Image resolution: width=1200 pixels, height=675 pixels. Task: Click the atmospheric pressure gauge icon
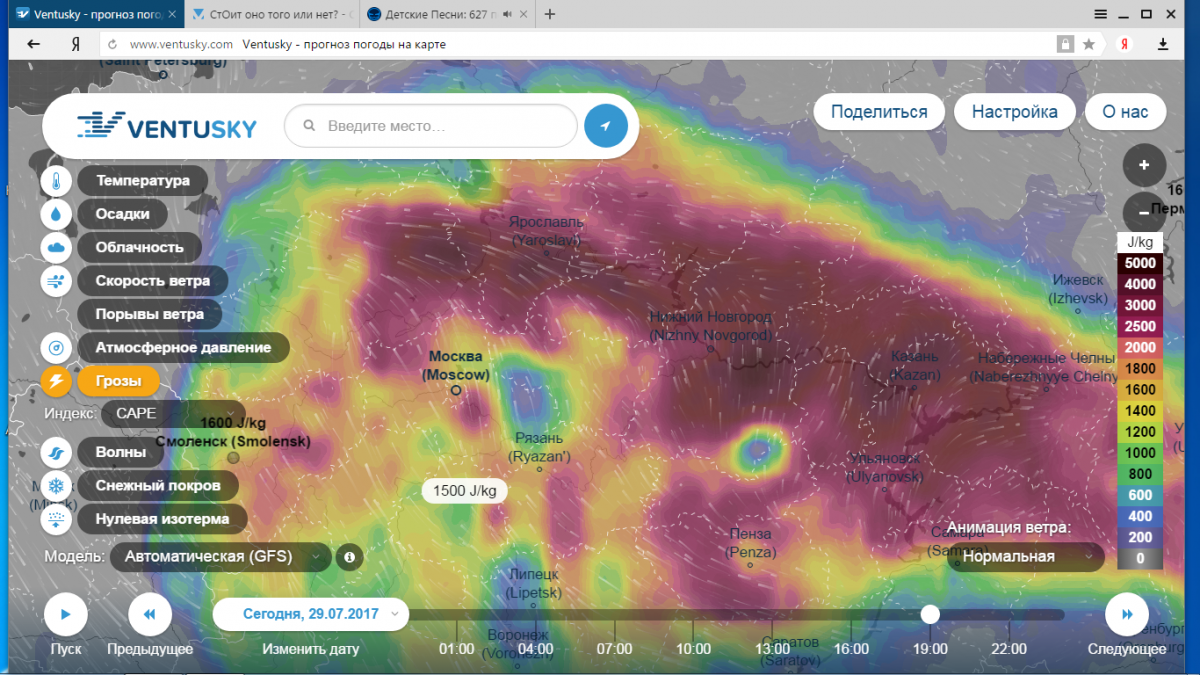[57, 347]
